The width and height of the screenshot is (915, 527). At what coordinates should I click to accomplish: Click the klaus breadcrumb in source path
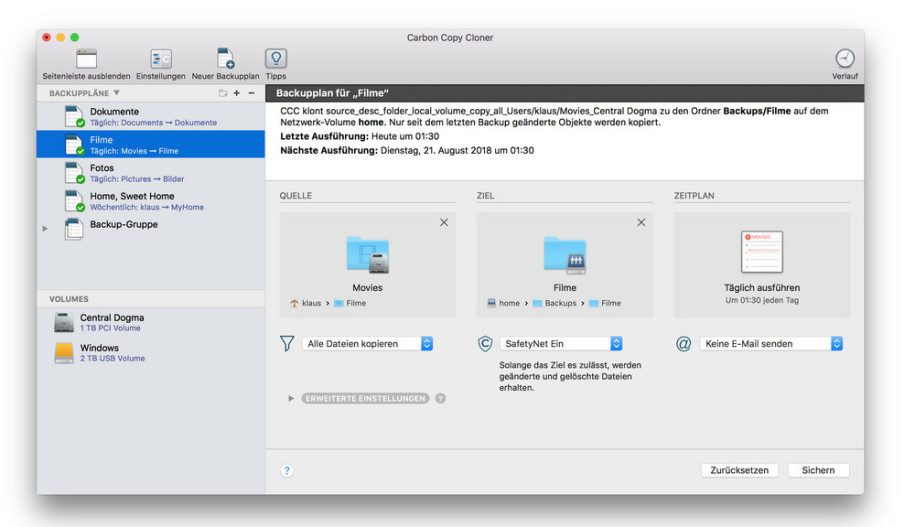(x=306, y=303)
